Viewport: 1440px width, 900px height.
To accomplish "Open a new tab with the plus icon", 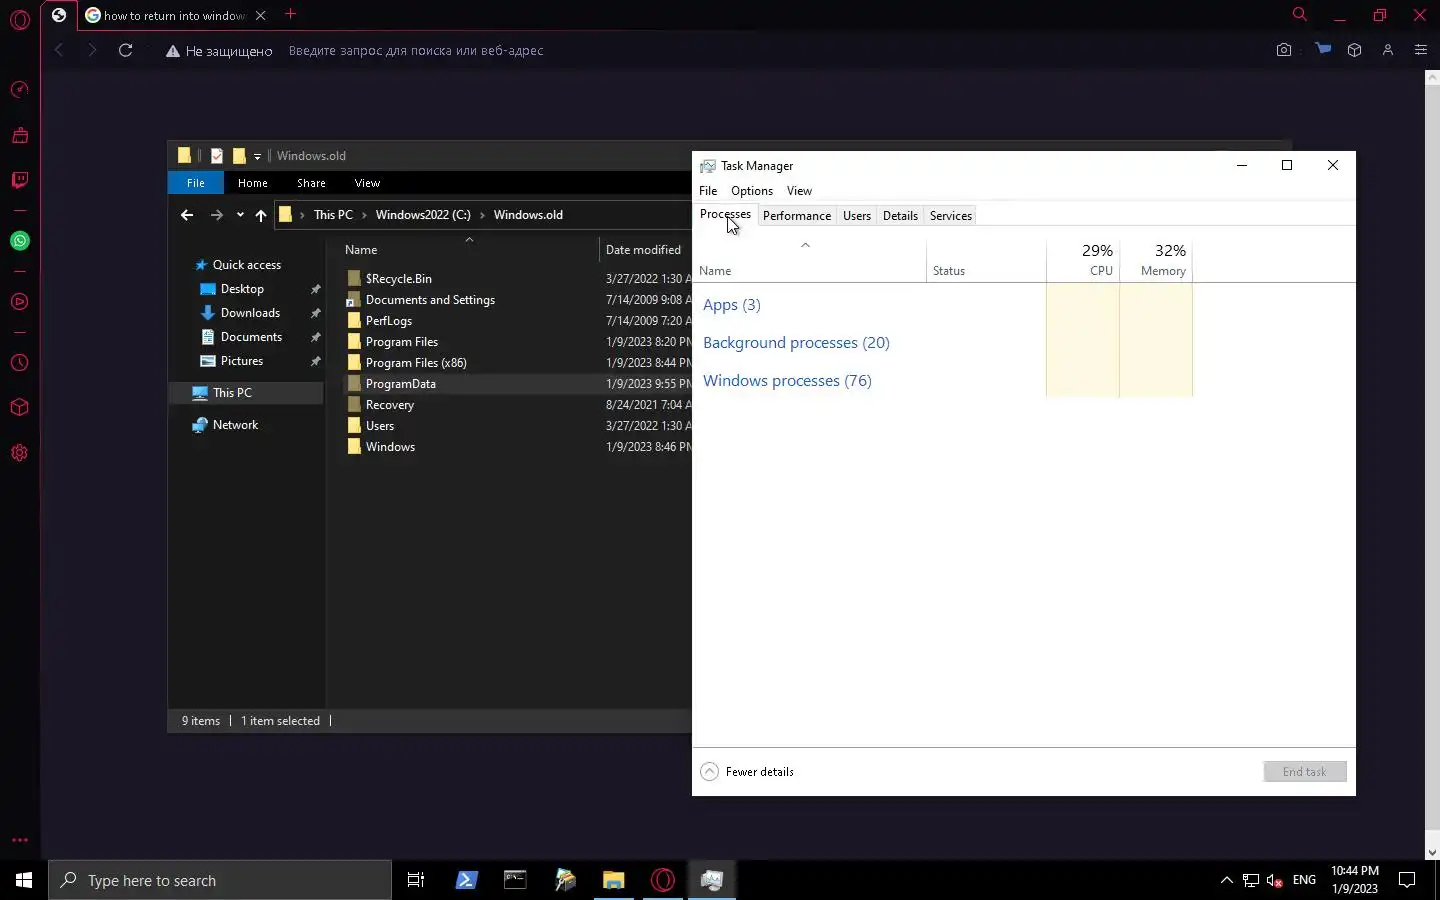I will (x=290, y=14).
